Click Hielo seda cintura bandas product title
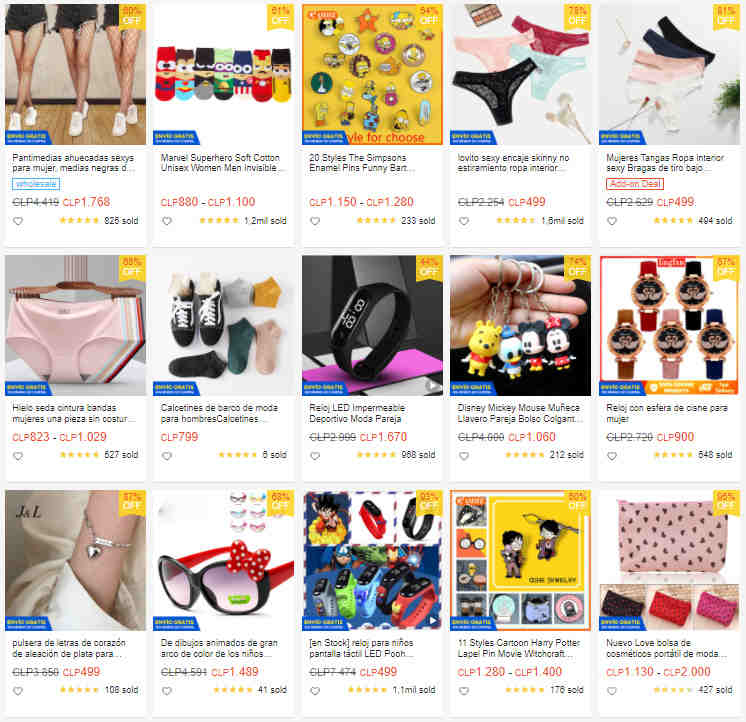Image resolution: width=746 pixels, height=722 pixels. pos(73,413)
